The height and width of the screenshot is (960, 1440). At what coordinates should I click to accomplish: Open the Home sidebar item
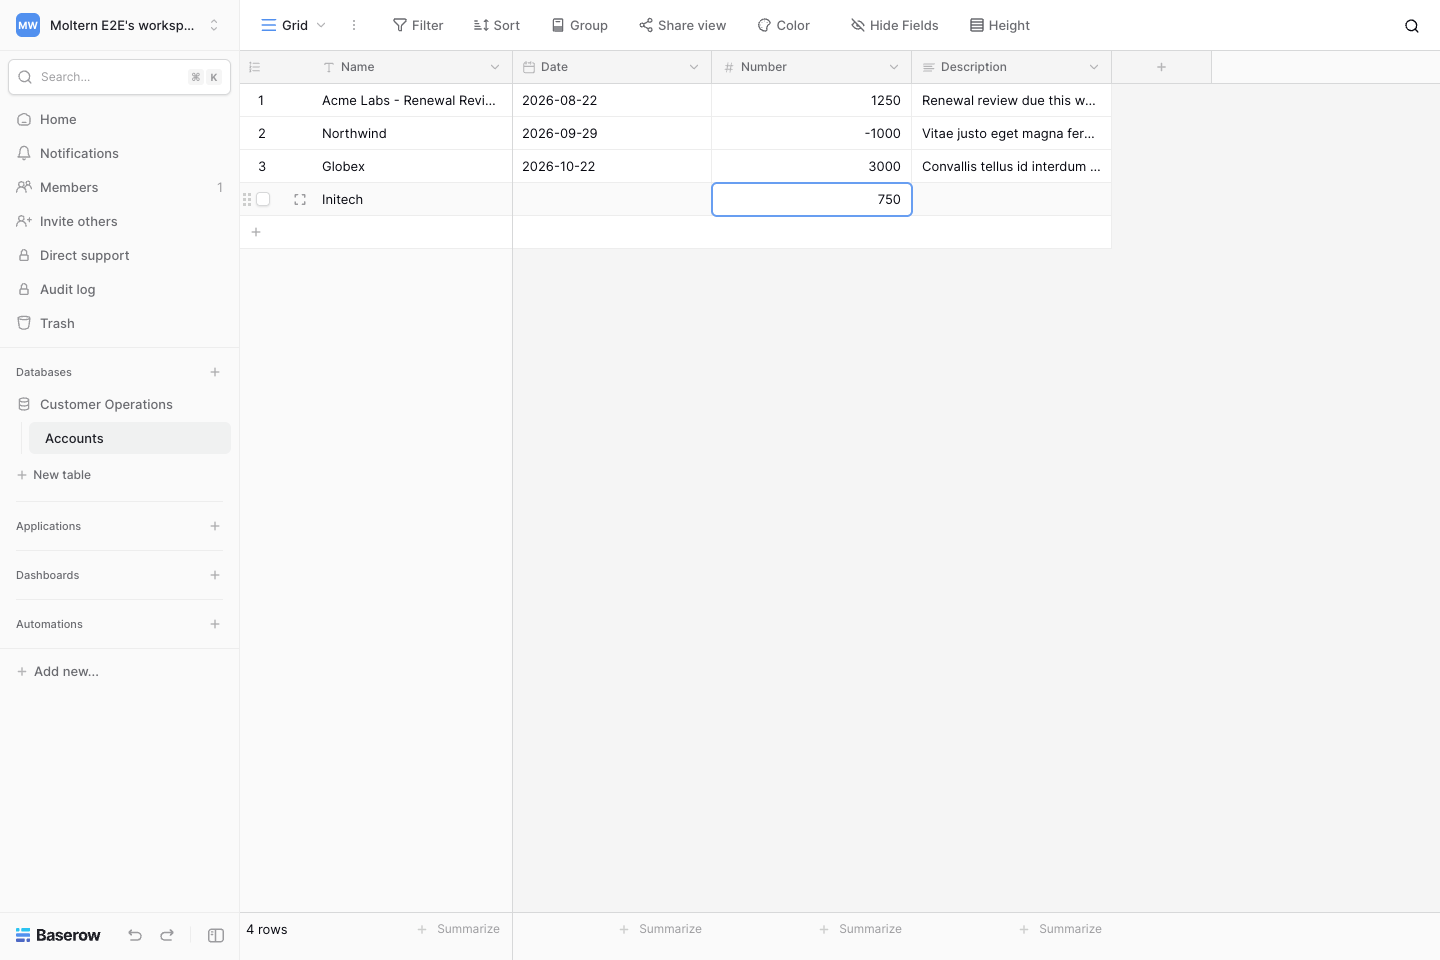click(x=119, y=119)
